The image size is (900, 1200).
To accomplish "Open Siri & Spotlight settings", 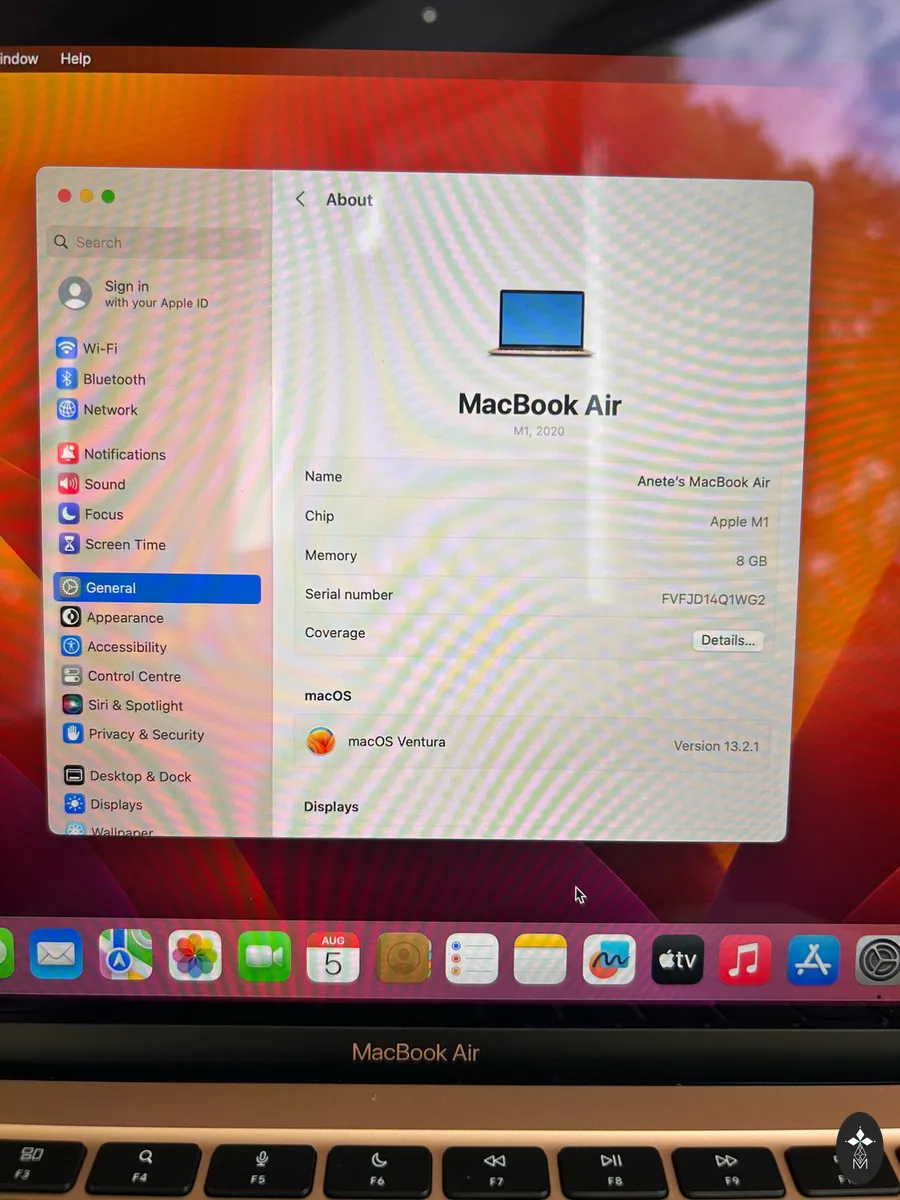I will point(122,705).
